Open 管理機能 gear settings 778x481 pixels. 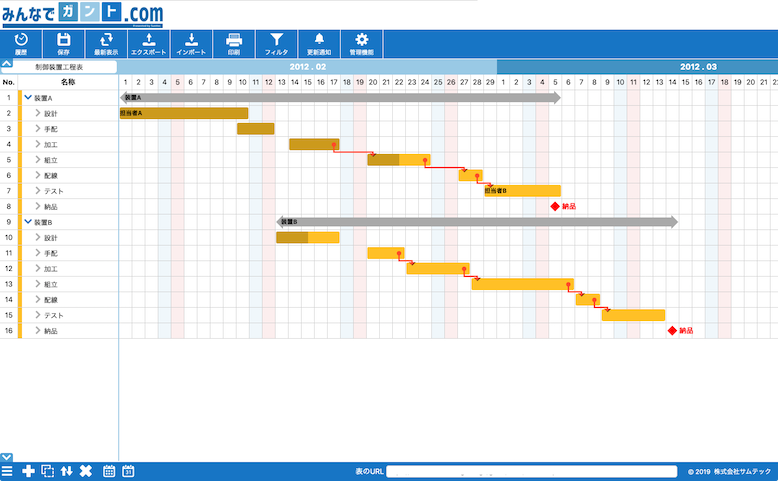pyautogui.click(x=362, y=40)
